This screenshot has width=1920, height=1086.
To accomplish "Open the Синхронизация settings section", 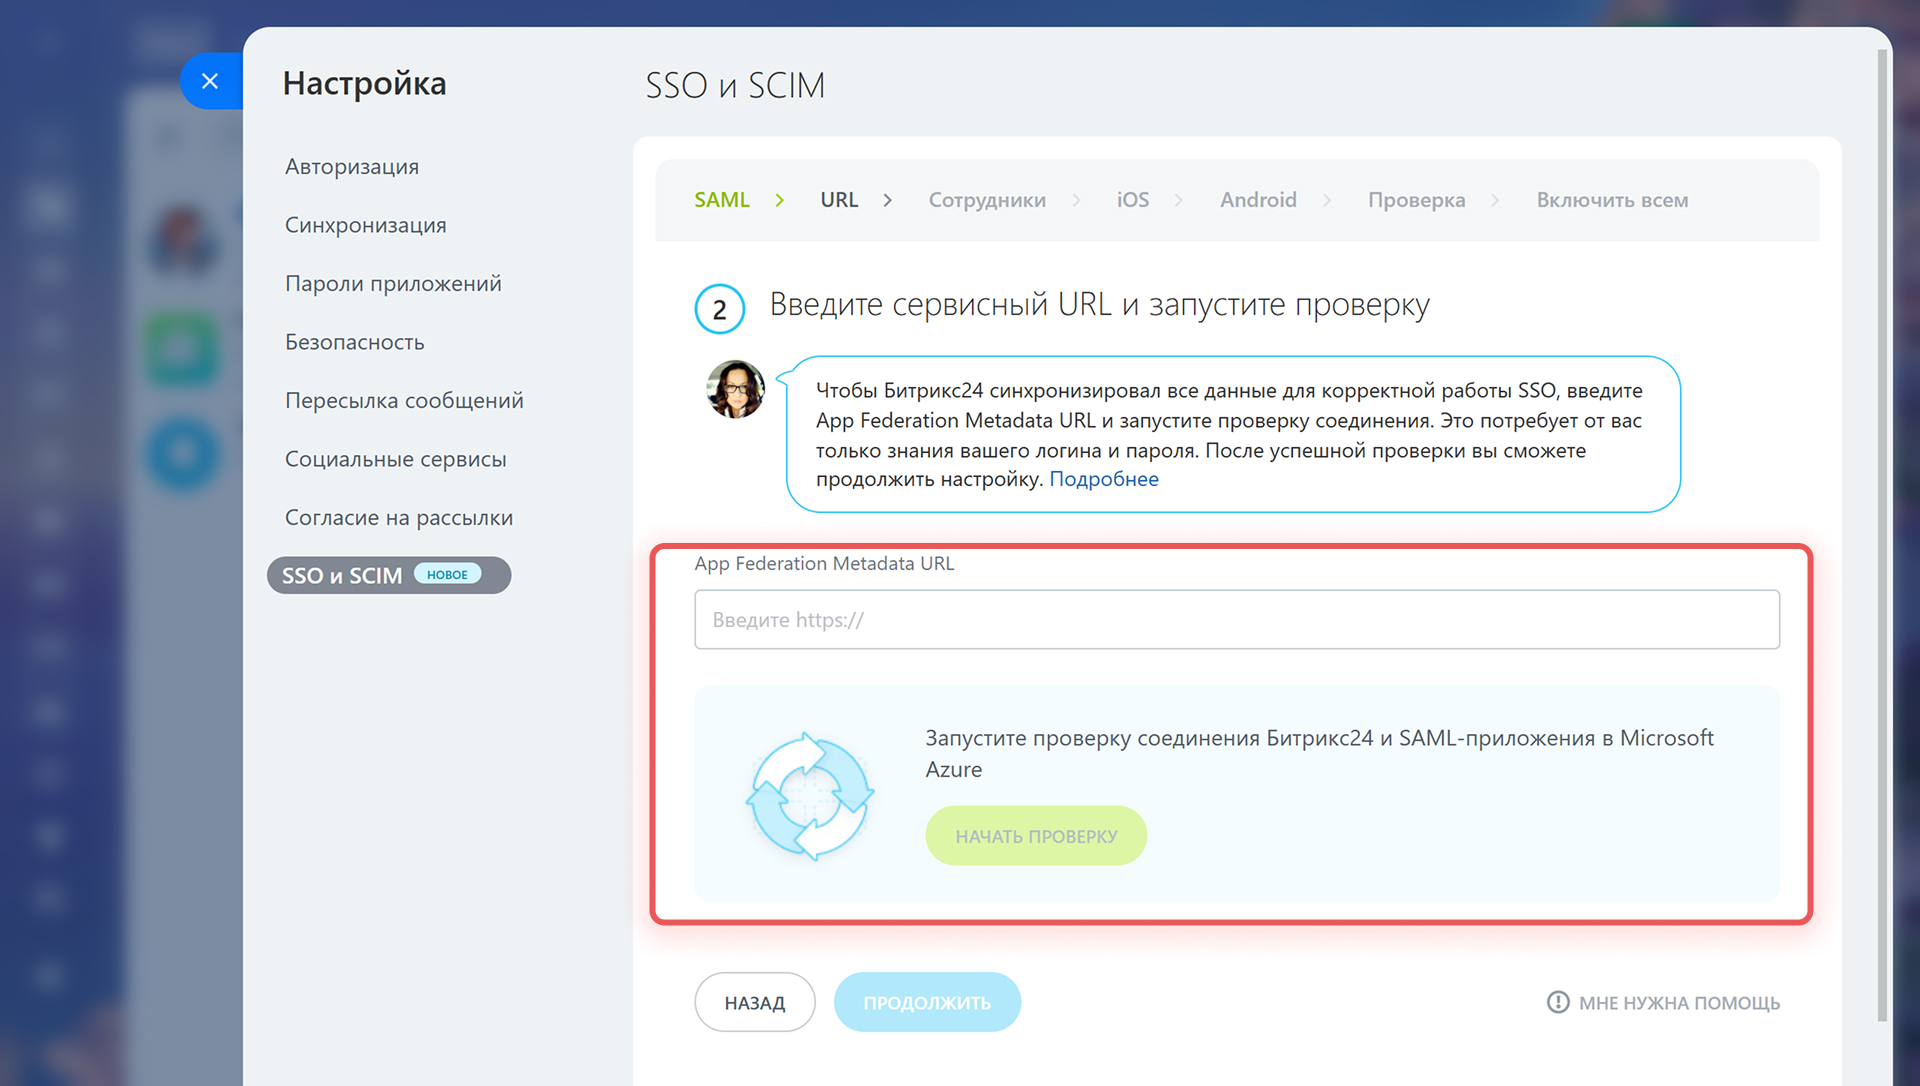I will [365, 225].
